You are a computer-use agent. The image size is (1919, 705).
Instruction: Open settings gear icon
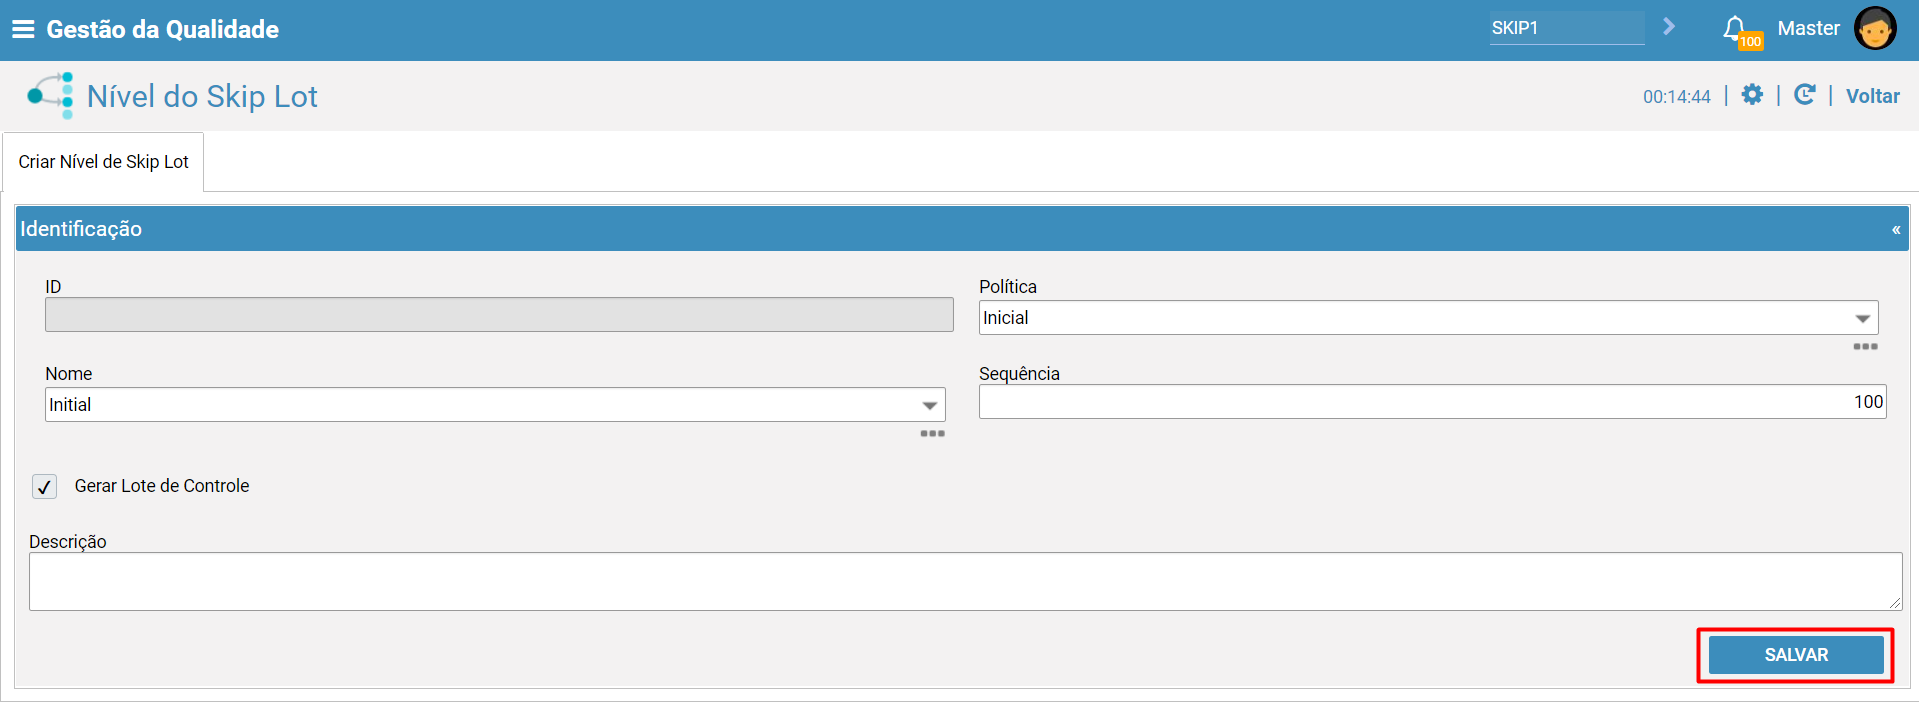(1752, 95)
